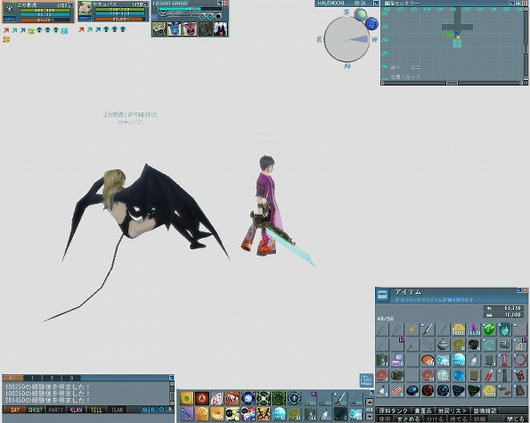Select the red firecracker item
The image size is (530, 423).
coord(489,375)
